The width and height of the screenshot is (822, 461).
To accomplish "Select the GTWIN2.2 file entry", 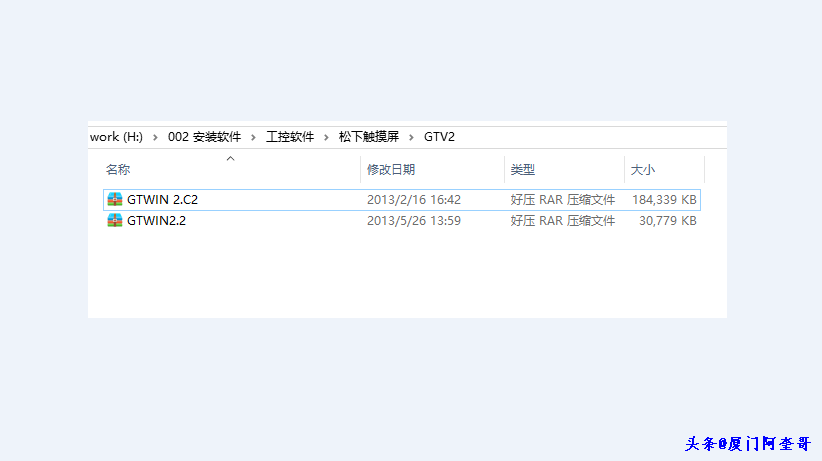I will [x=156, y=221].
